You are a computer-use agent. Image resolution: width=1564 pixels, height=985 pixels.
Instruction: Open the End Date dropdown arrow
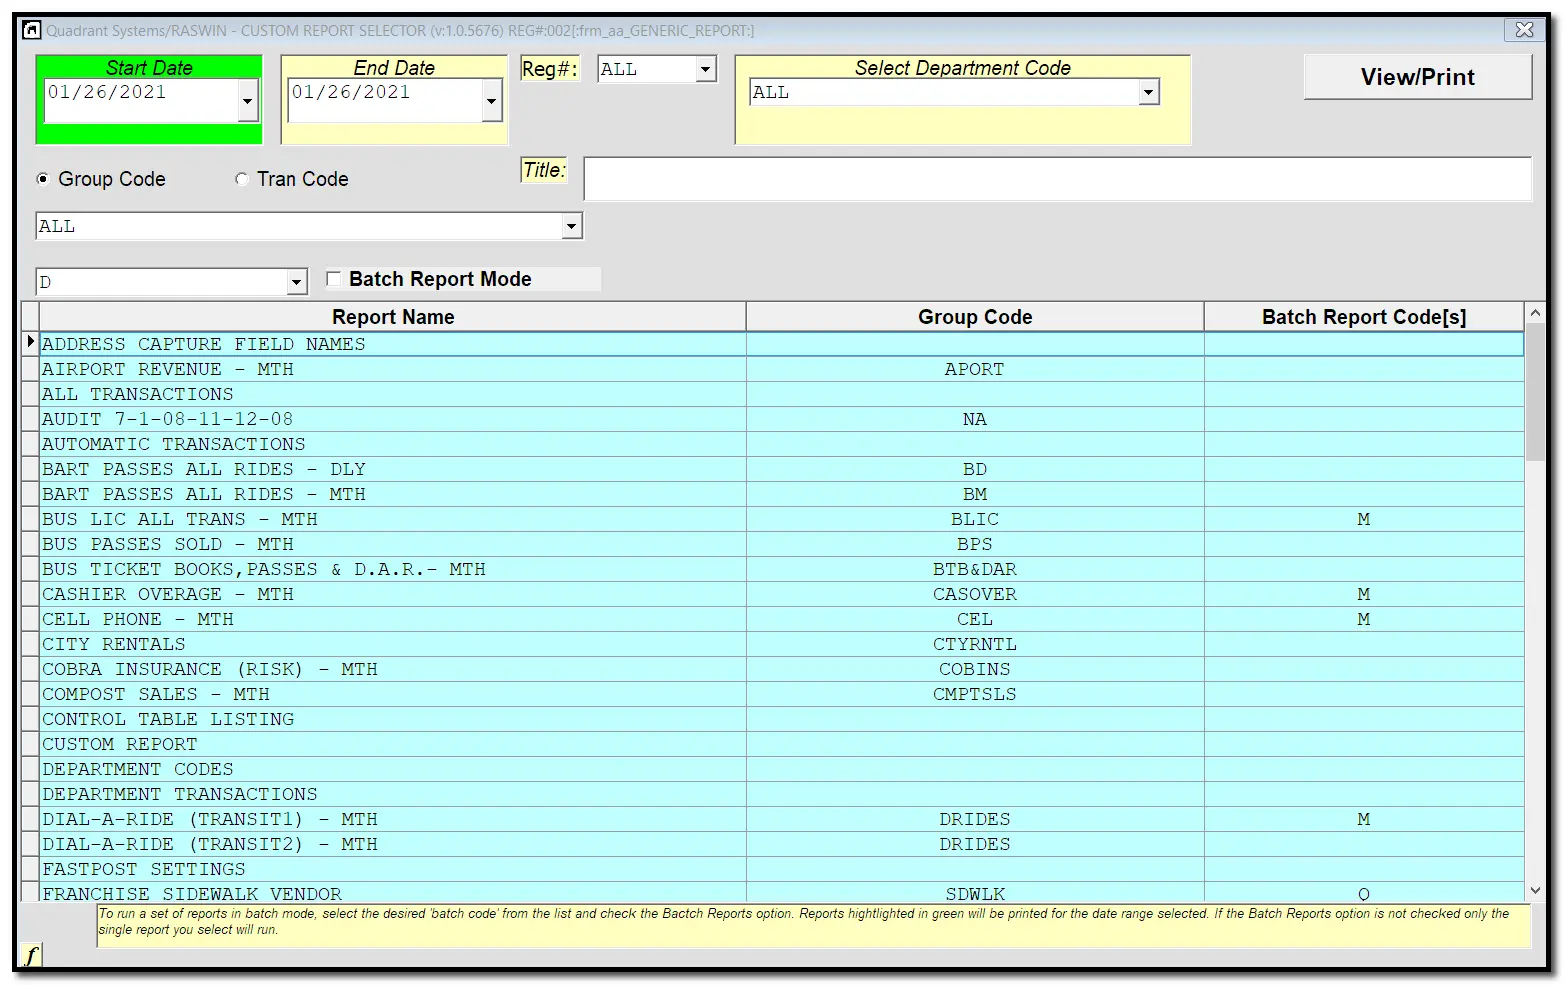tap(491, 101)
